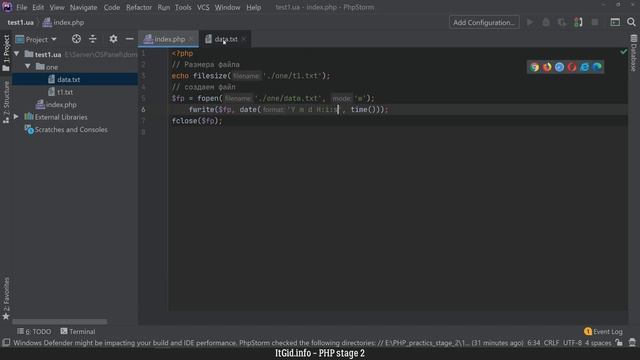Click the project window layout icon in toolbar
Screen dimensions: 640x360
tap(615, 22)
